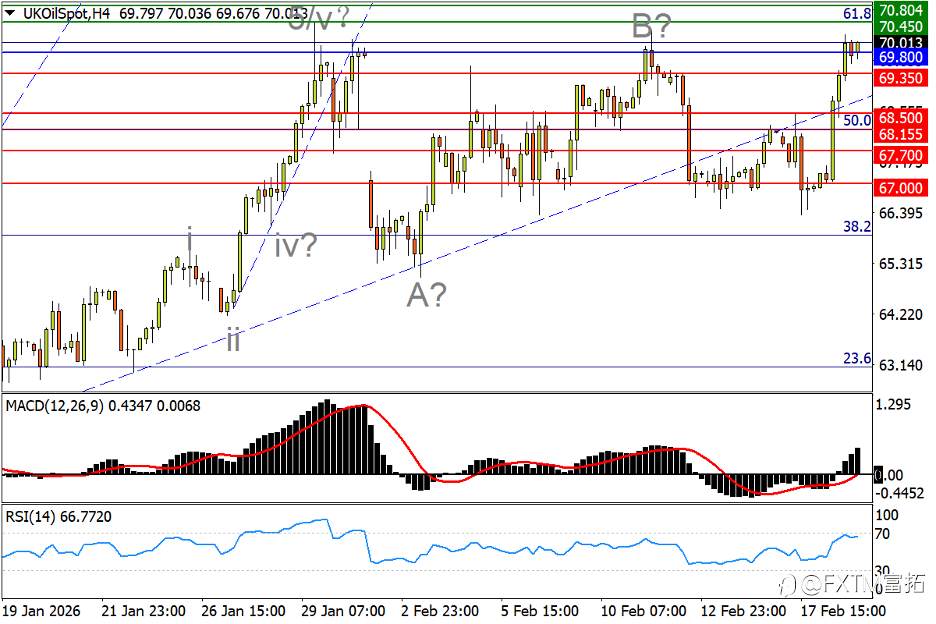The height and width of the screenshot is (624, 936).
Task: Click the 61.8 Fibonacci level label
Action: 857,13
